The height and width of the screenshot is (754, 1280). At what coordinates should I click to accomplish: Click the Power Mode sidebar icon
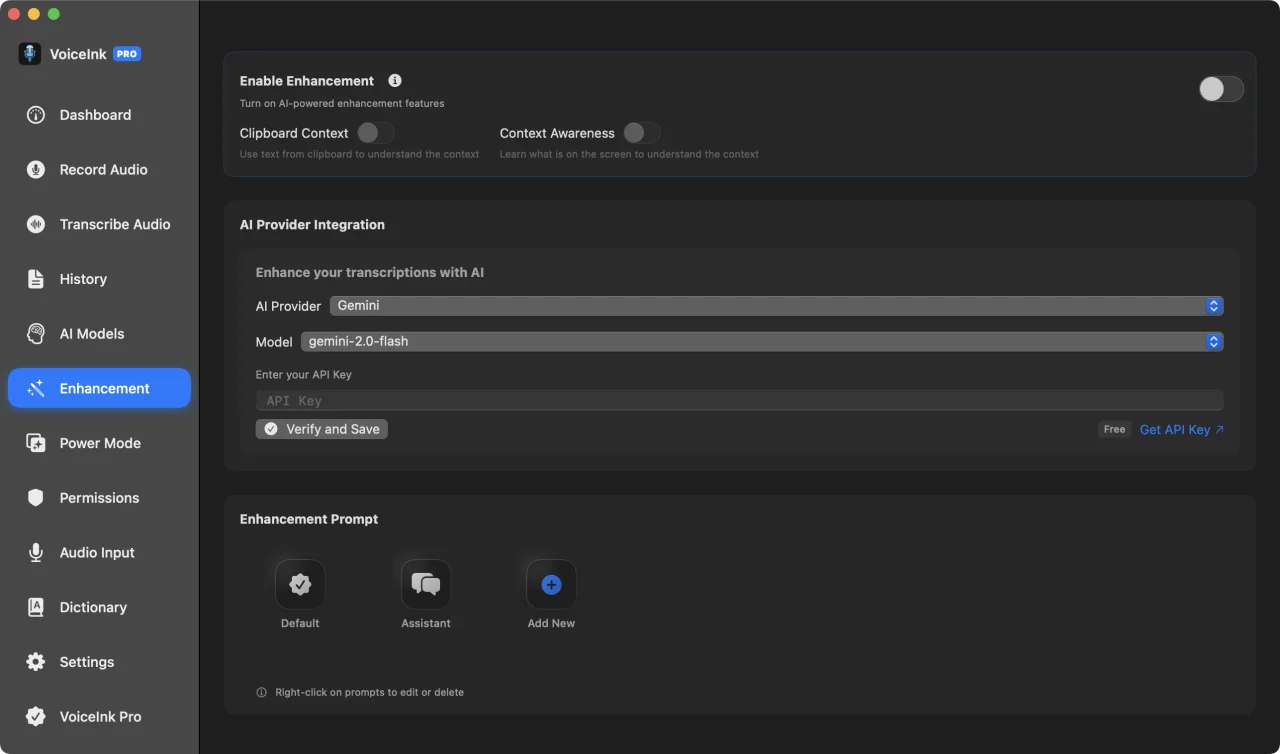point(36,443)
